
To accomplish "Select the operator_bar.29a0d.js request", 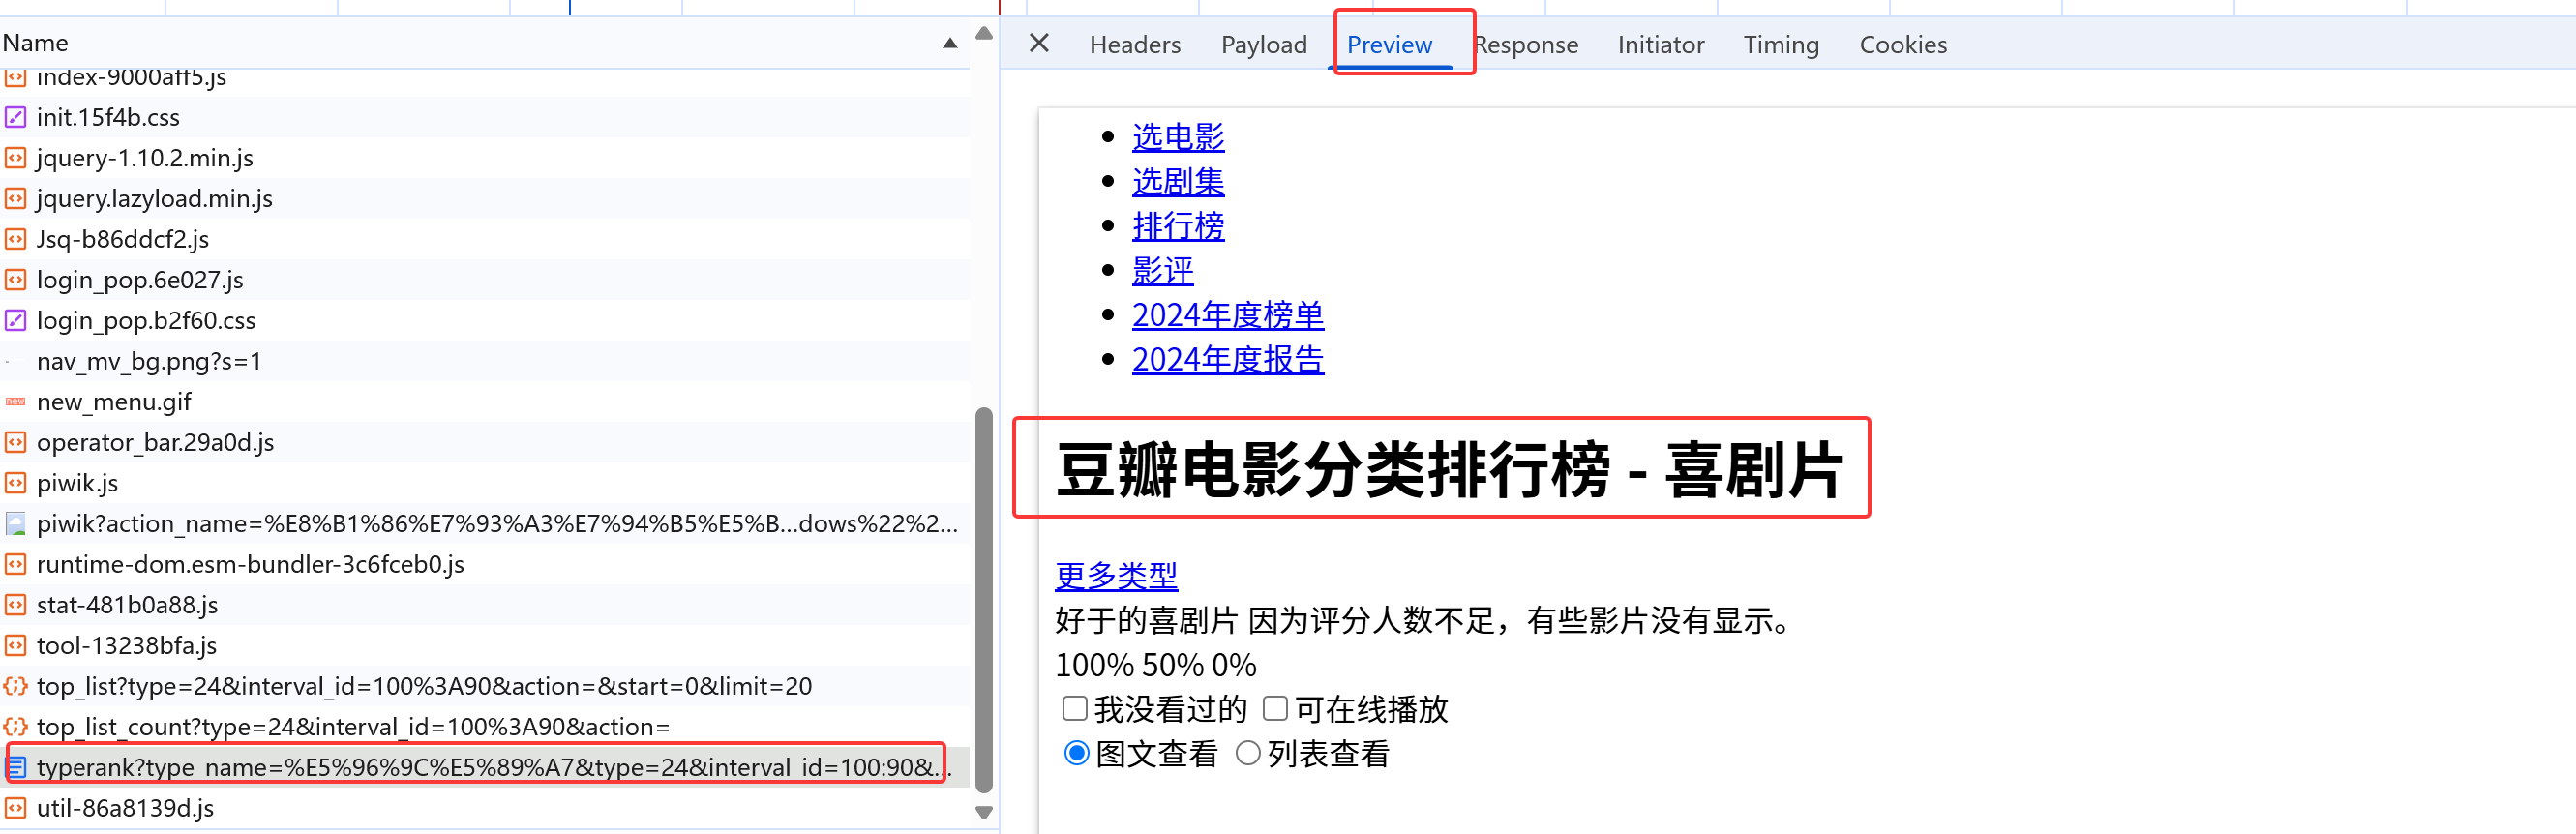I will (x=485, y=442).
